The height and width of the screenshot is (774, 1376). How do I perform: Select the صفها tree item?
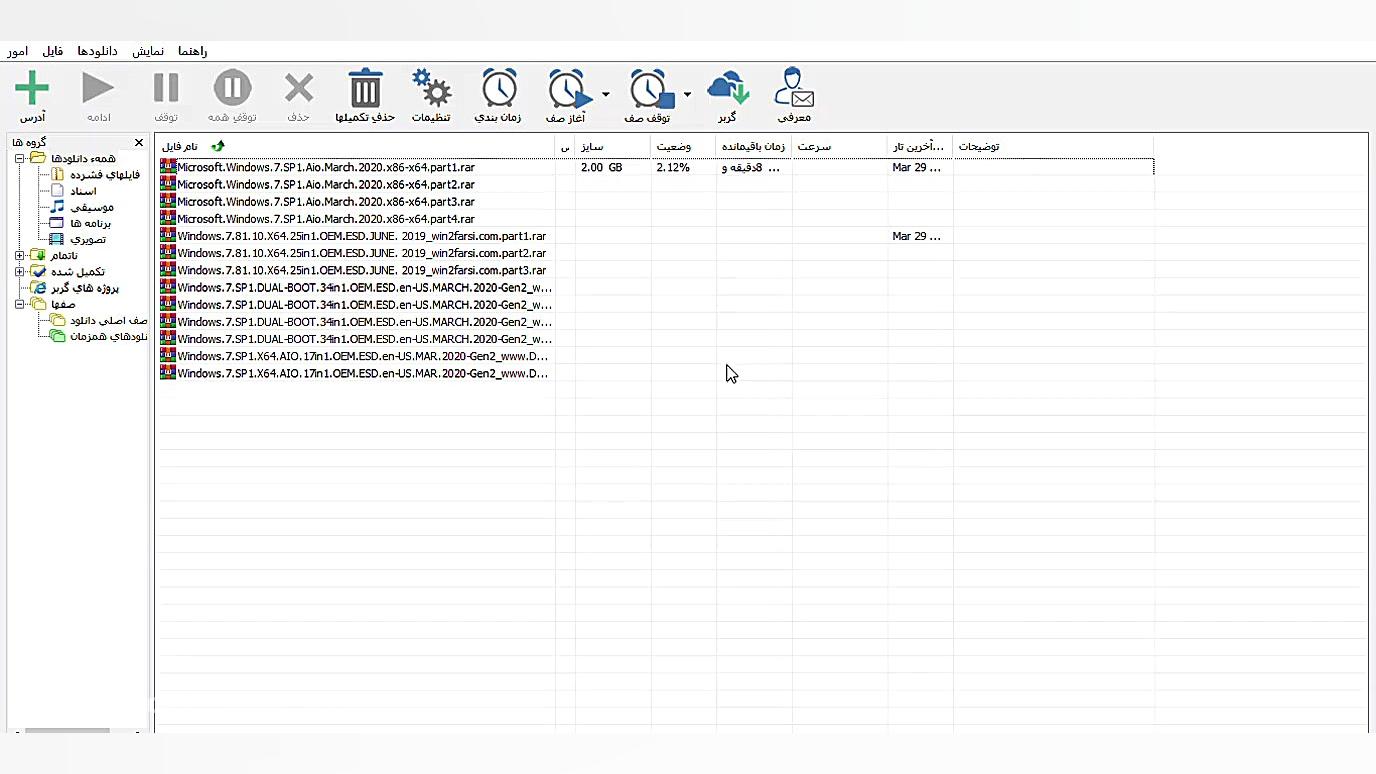[x=63, y=304]
